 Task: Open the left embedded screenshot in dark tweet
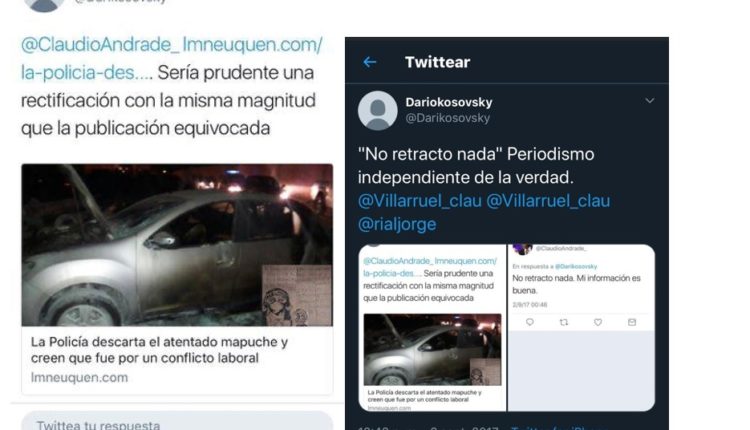(432, 328)
